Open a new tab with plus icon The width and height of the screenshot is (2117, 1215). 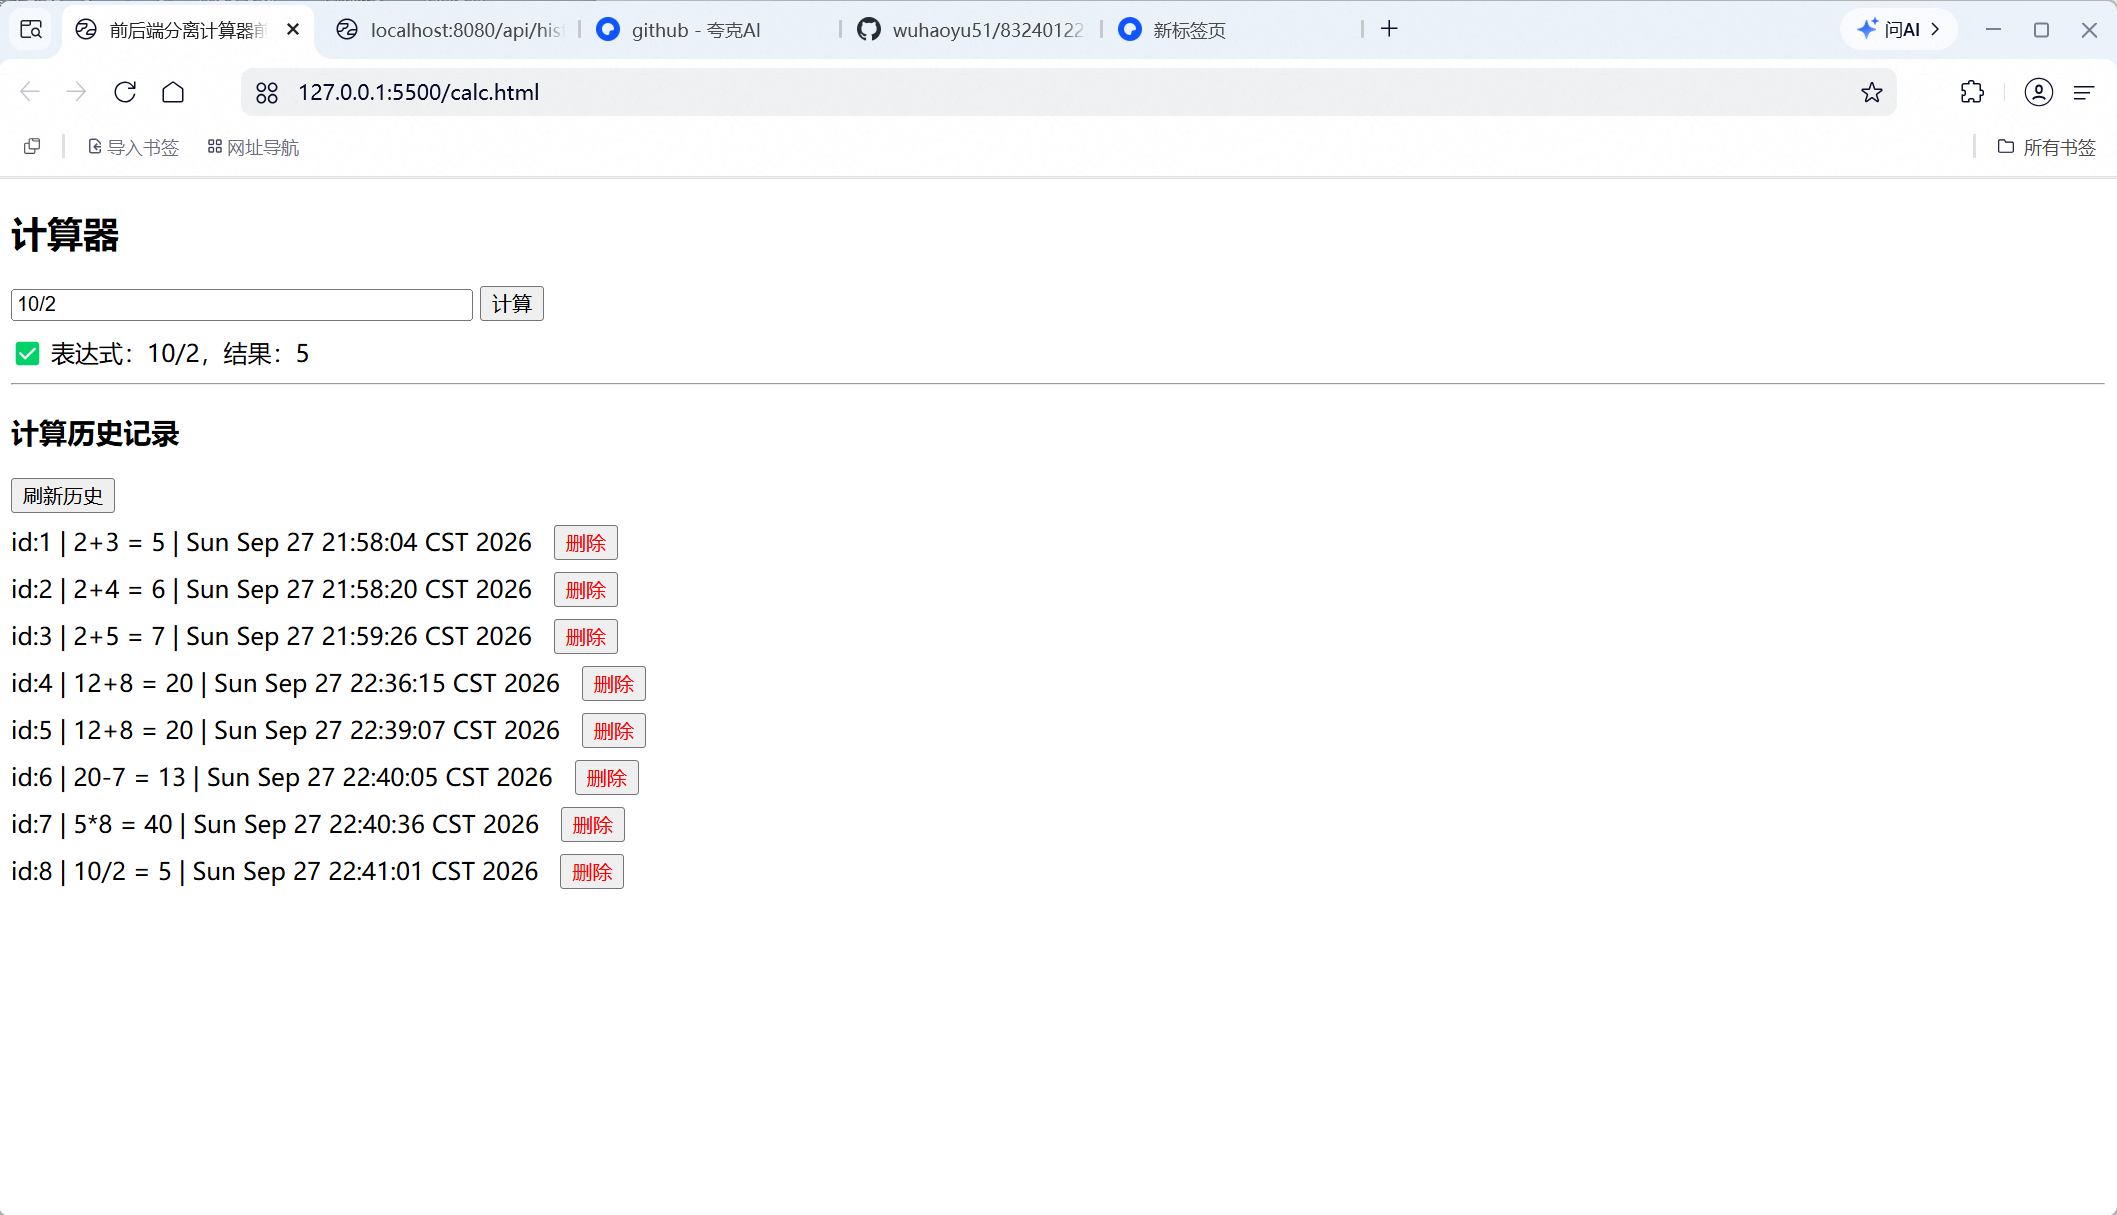pyautogui.click(x=1389, y=29)
